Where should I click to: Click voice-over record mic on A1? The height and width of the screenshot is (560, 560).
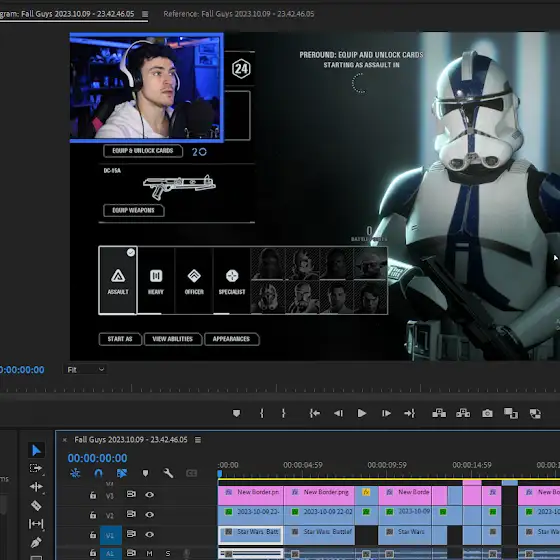click(x=186, y=553)
